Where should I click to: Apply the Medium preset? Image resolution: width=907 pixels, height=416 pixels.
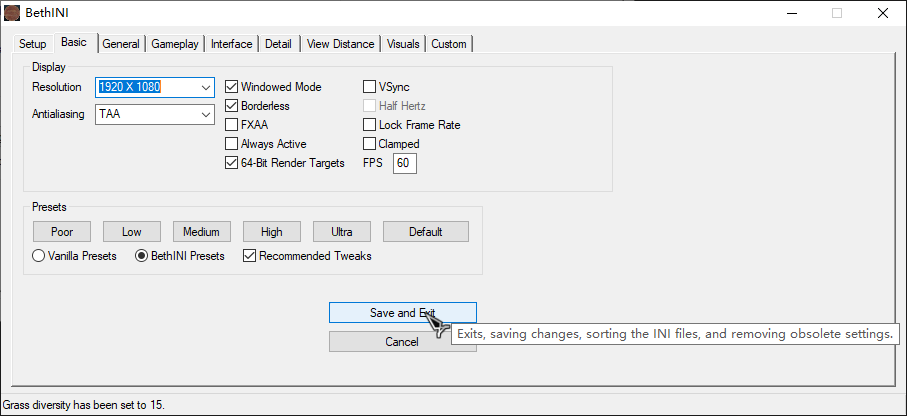202,231
